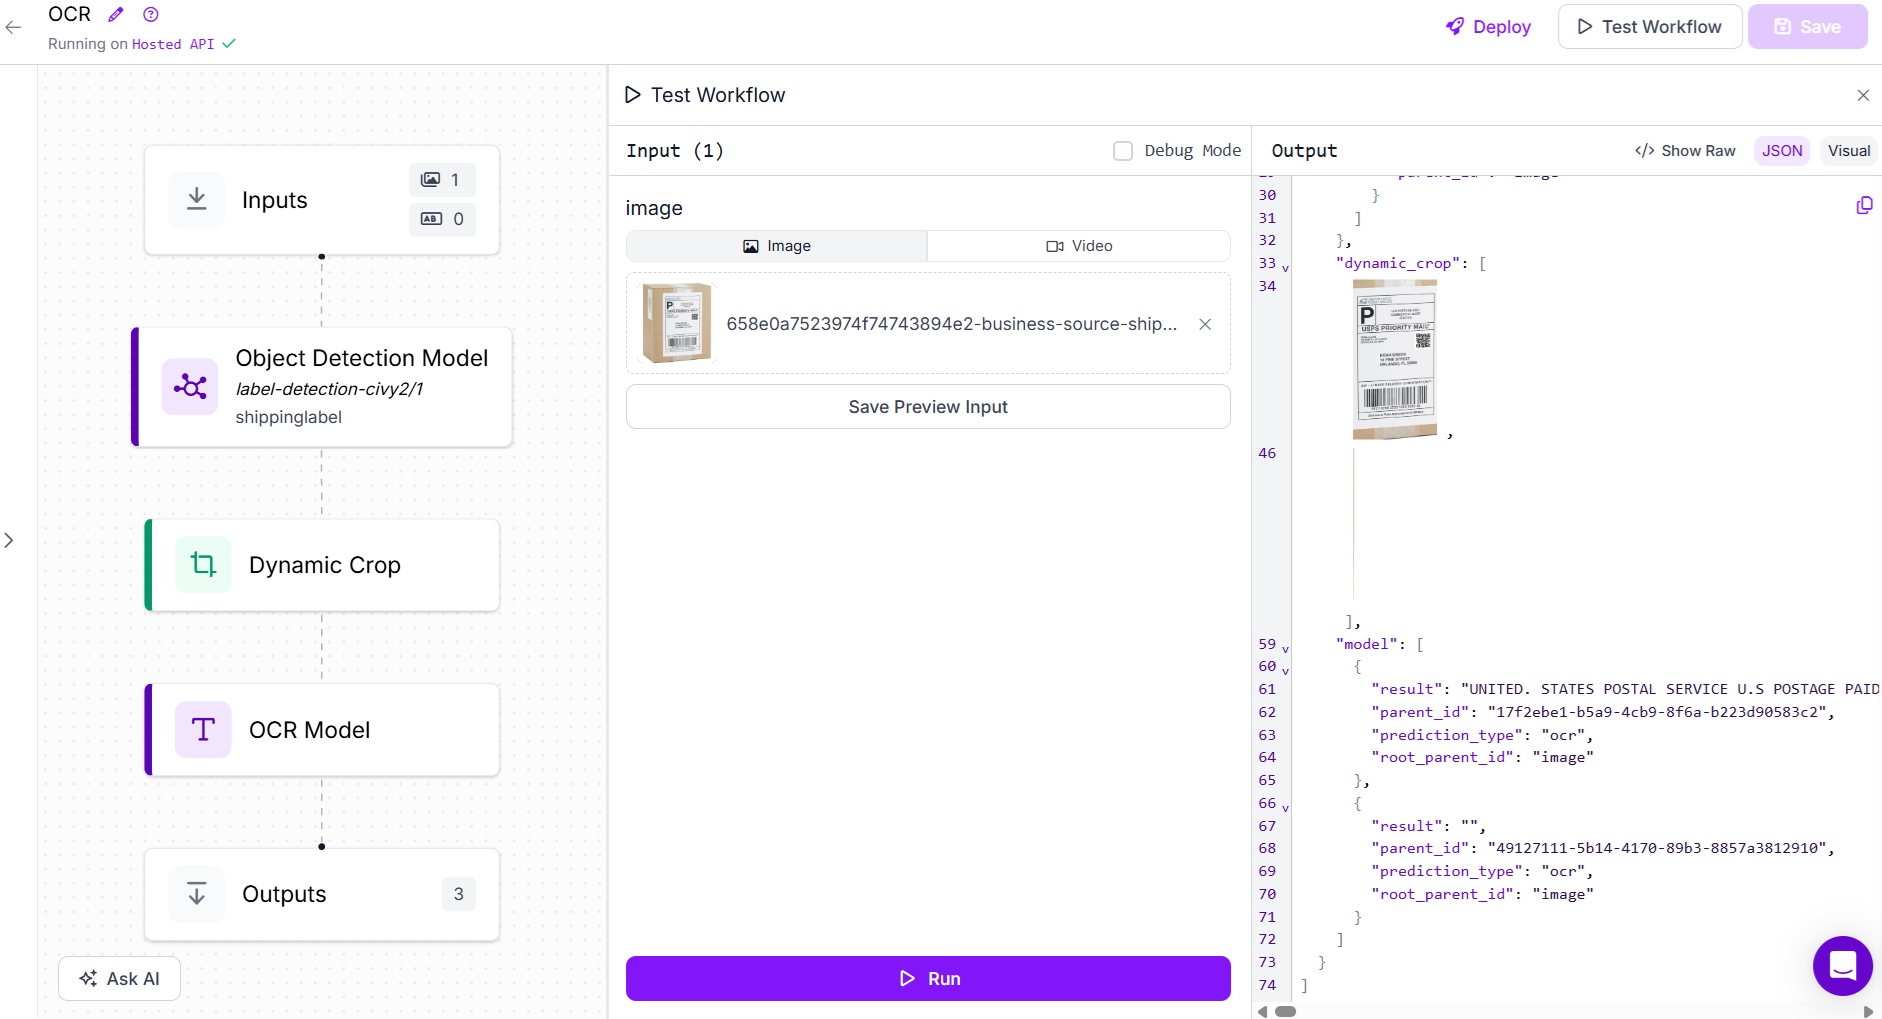Screen dimensions: 1882x1019
Task: Click the parent_id value on line 62
Action: coord(1657,712)
